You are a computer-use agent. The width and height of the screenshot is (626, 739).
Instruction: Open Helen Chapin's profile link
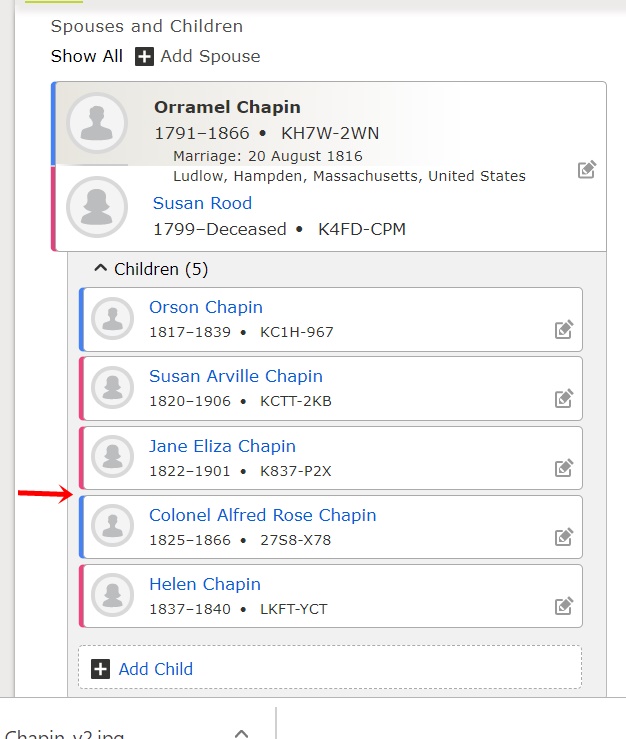coord(205,584)
